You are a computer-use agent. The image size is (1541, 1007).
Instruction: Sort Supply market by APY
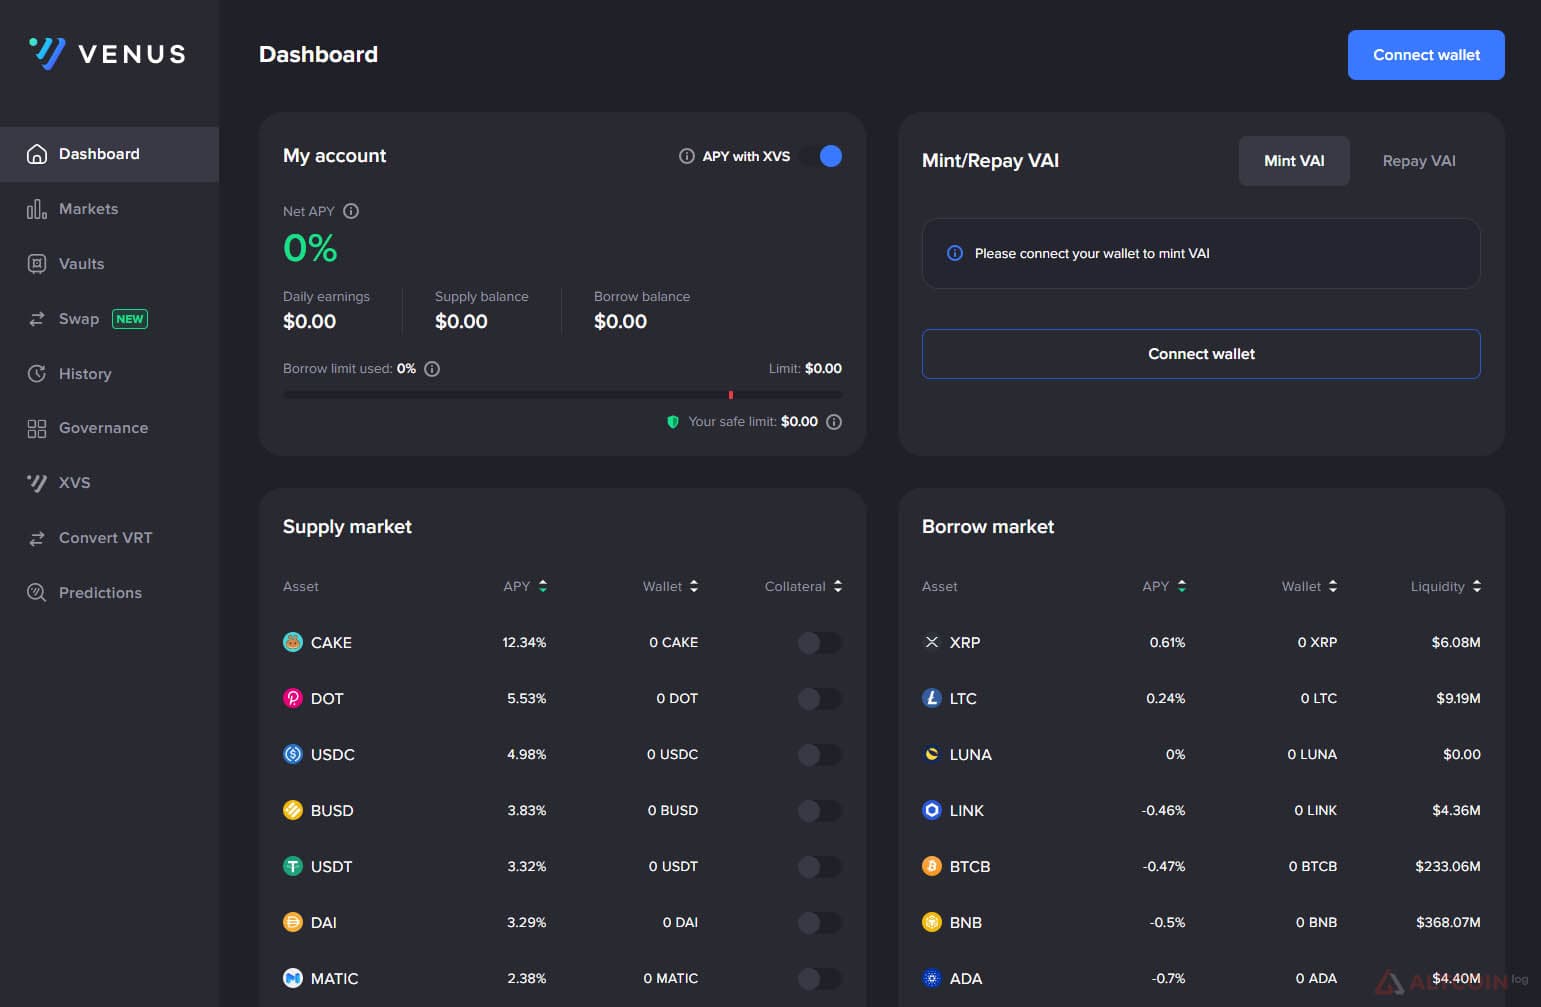pyautogui.click(x=525, y=586)
